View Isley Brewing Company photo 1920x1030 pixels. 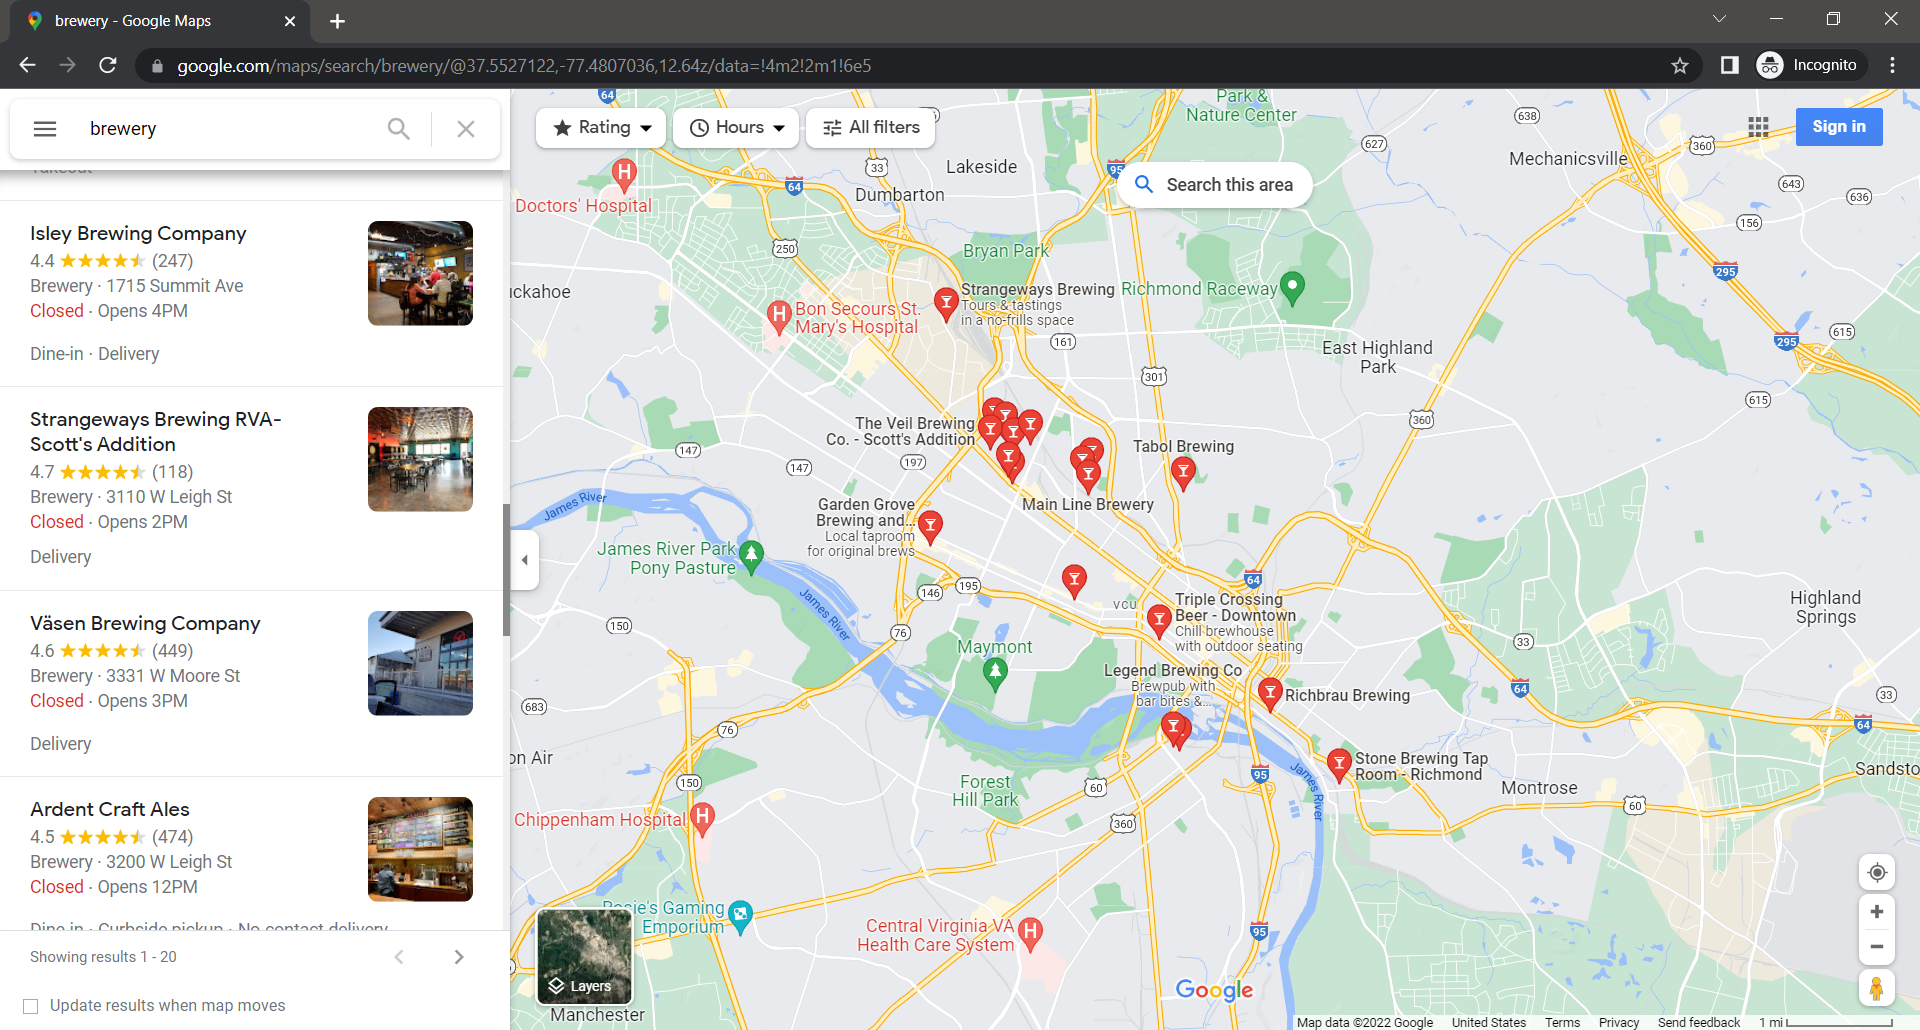coord(420,273)
